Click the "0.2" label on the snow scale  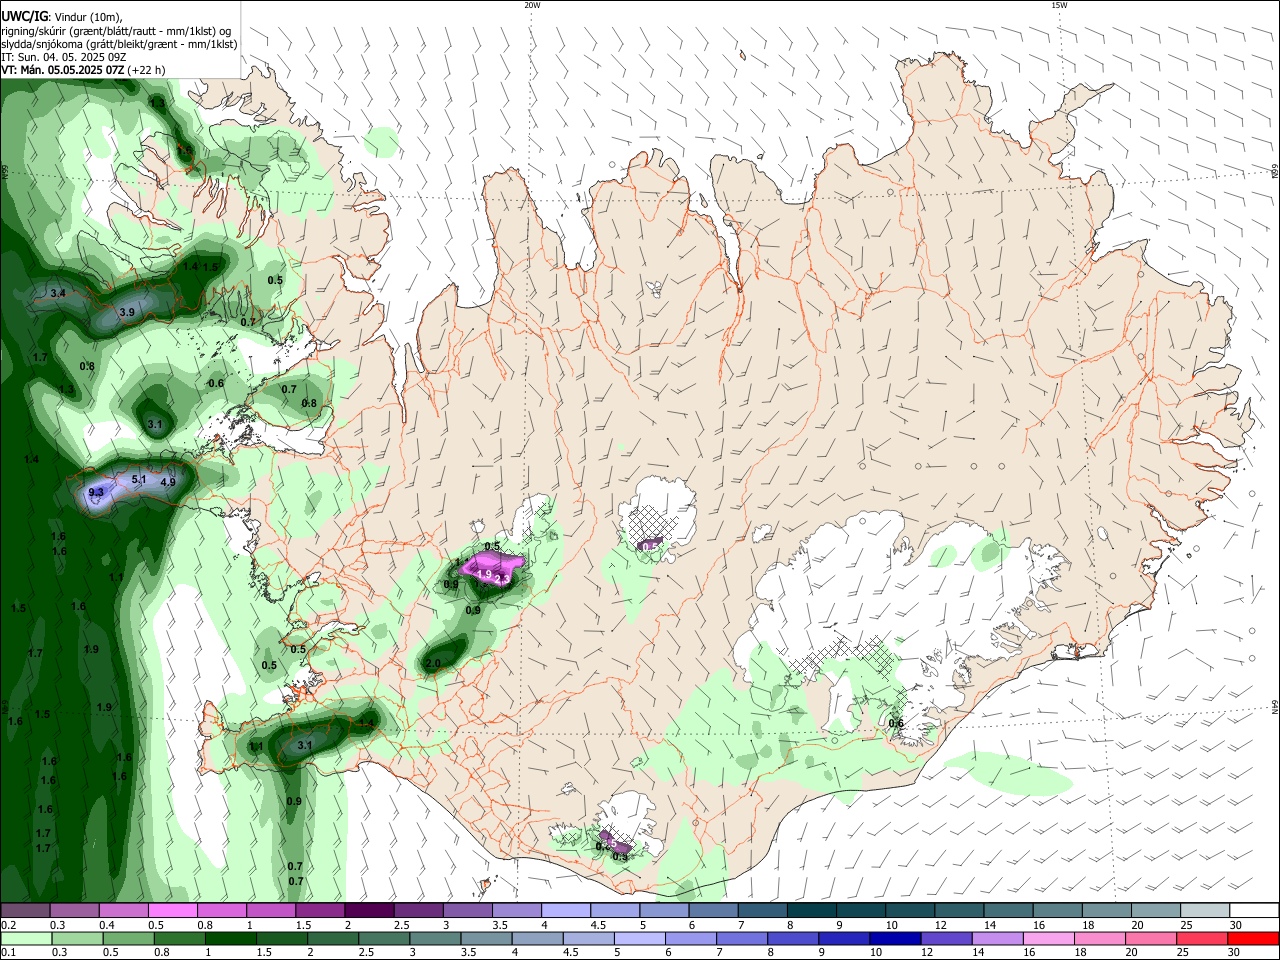click(x=8, y=925)
